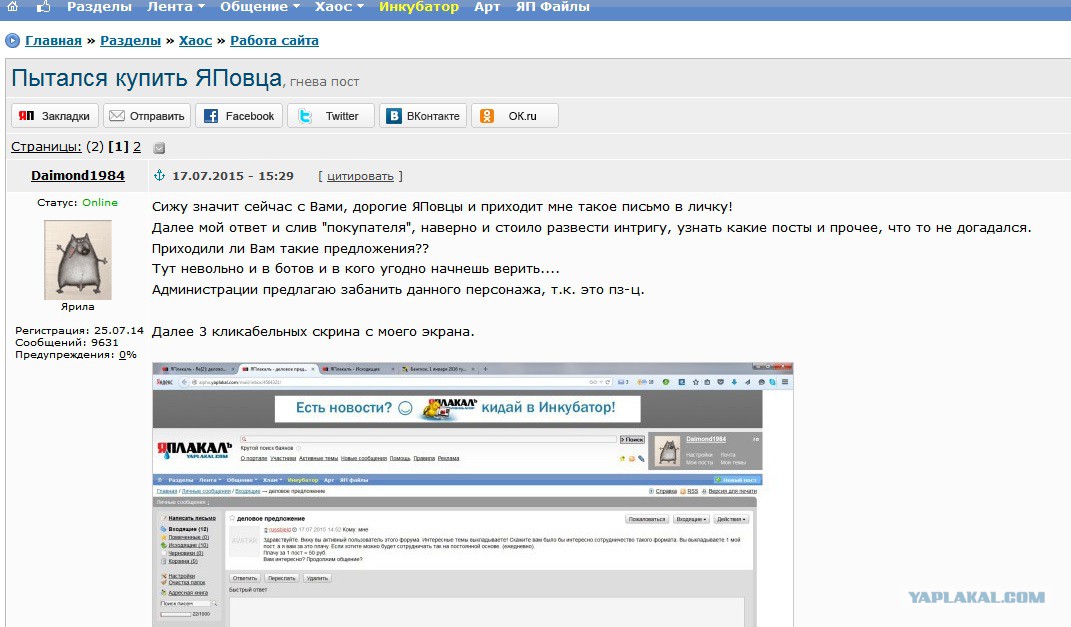
Task: Expand the Общение dropdown menu
Action: 260,7
